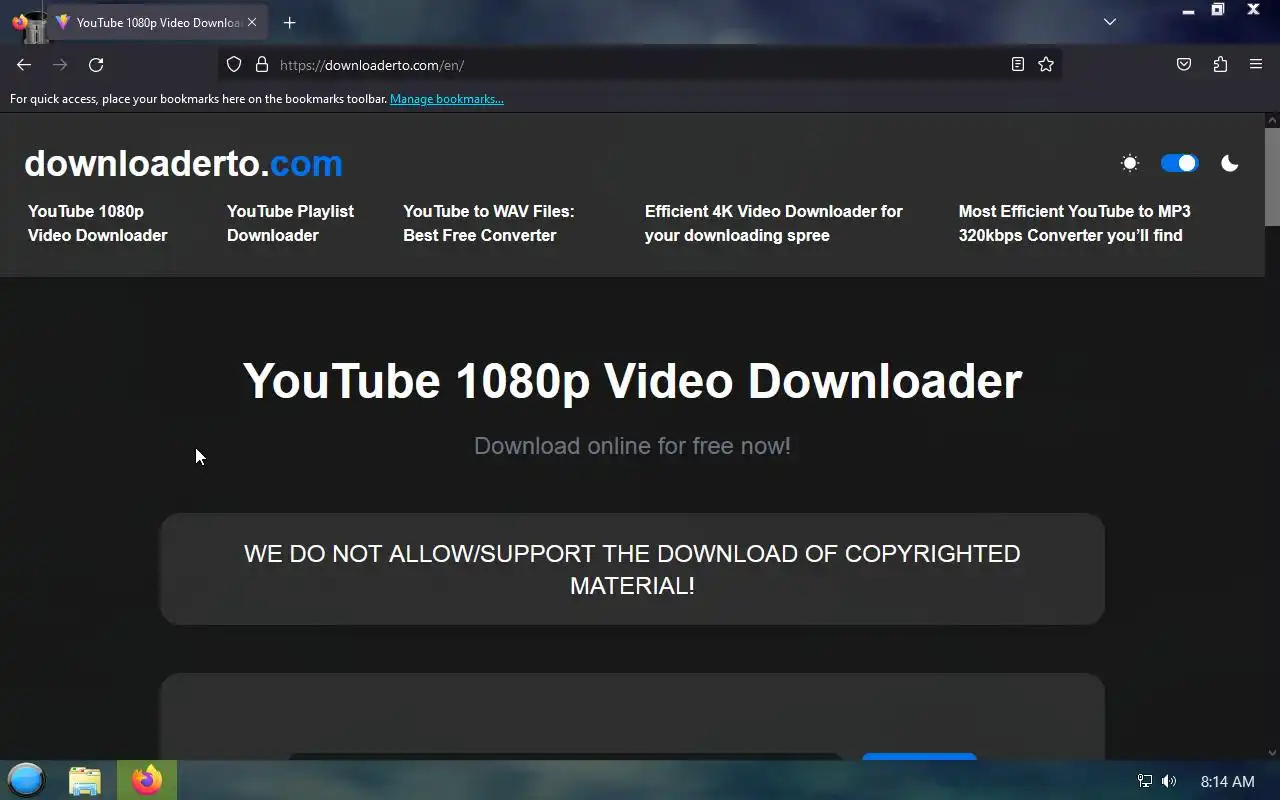
Task: Open the Firefox application menu
Action: (1256, 65)
